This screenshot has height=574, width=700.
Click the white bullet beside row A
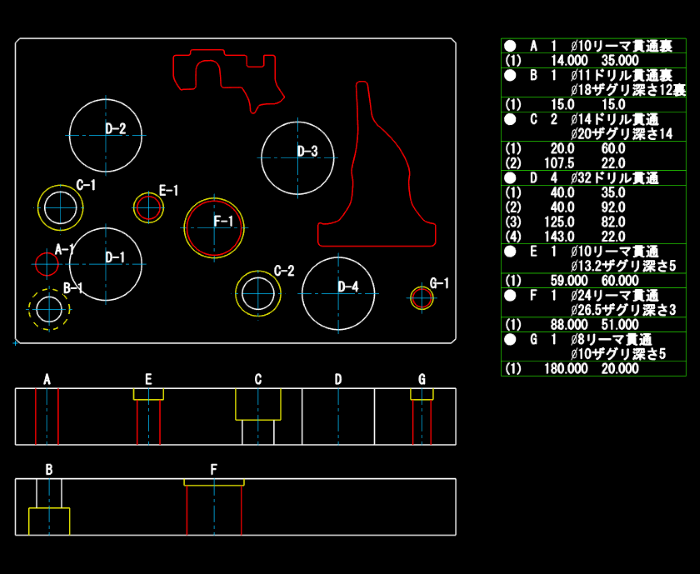coord(510,46)
